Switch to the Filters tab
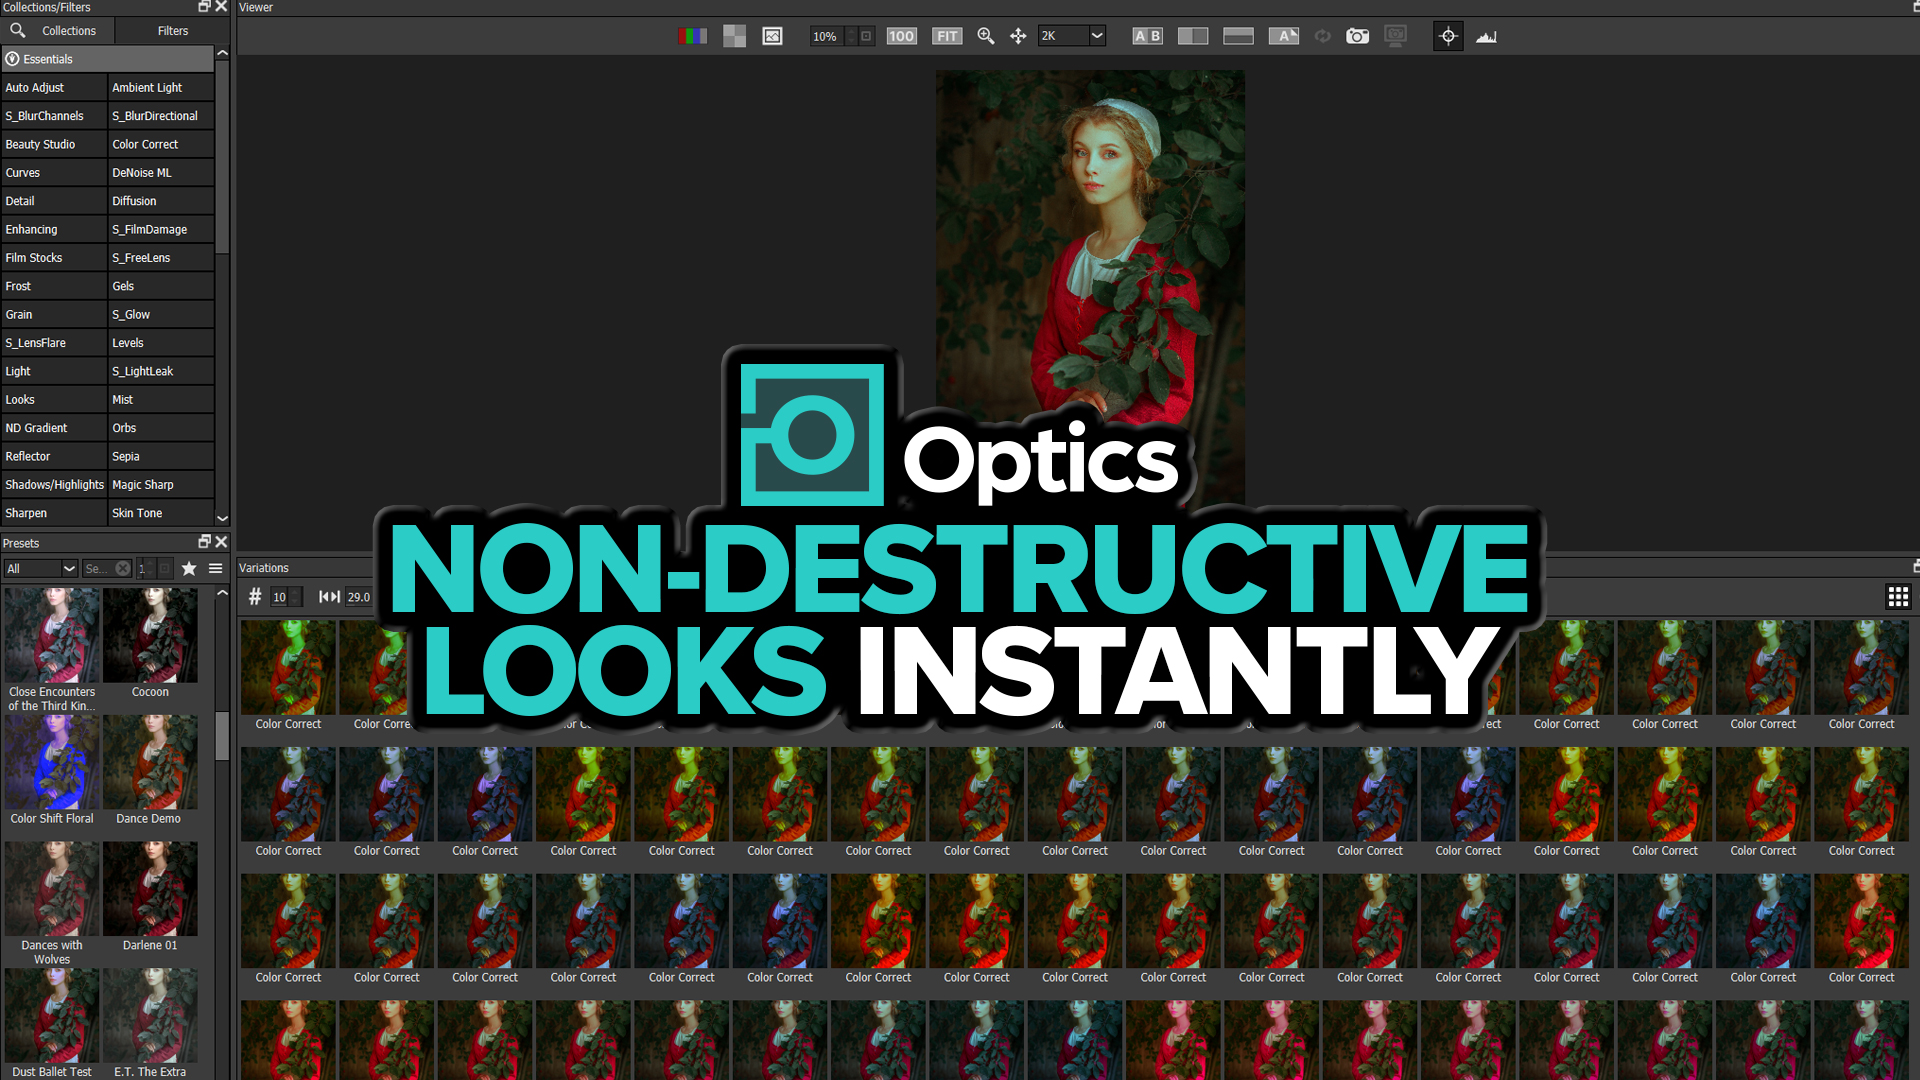This screenshot has height=1080, width=1920. [172, 30]
